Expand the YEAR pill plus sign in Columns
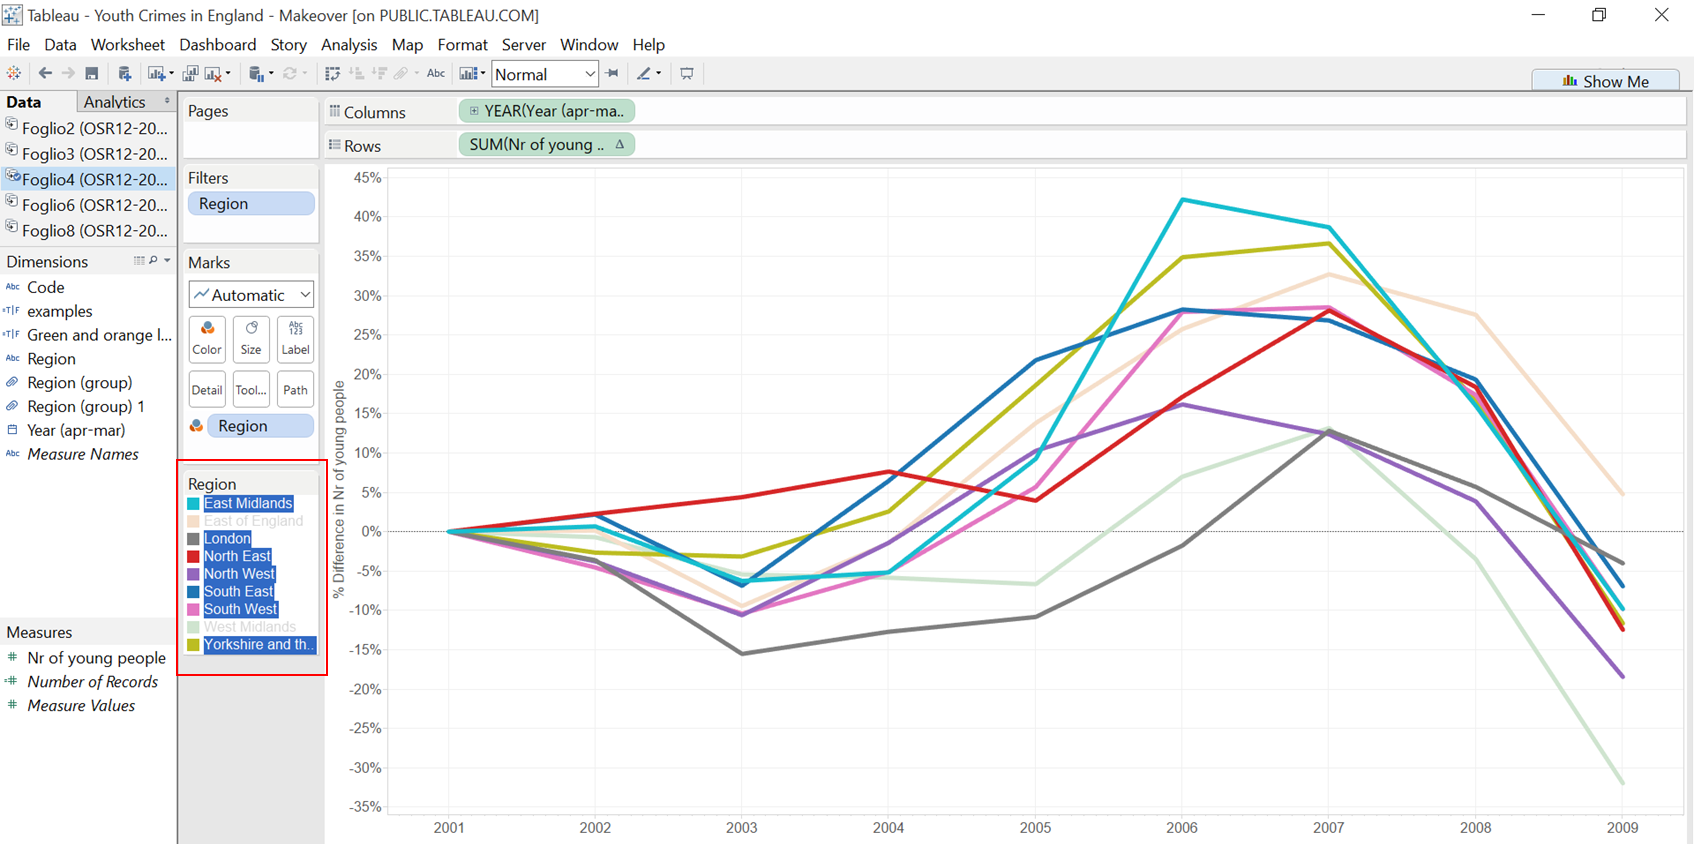Image resolution: width=1694 pixels, height=844 pixels. click(474, 111)
